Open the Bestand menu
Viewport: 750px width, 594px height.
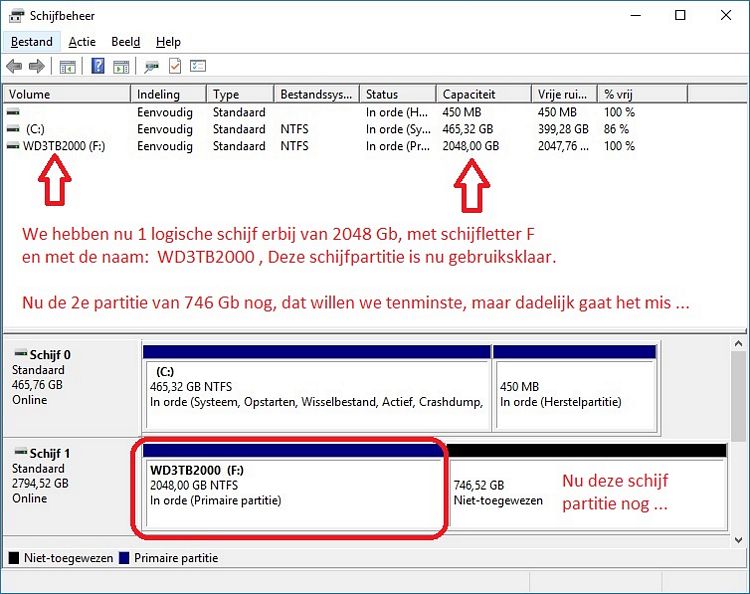click(32, 42)
